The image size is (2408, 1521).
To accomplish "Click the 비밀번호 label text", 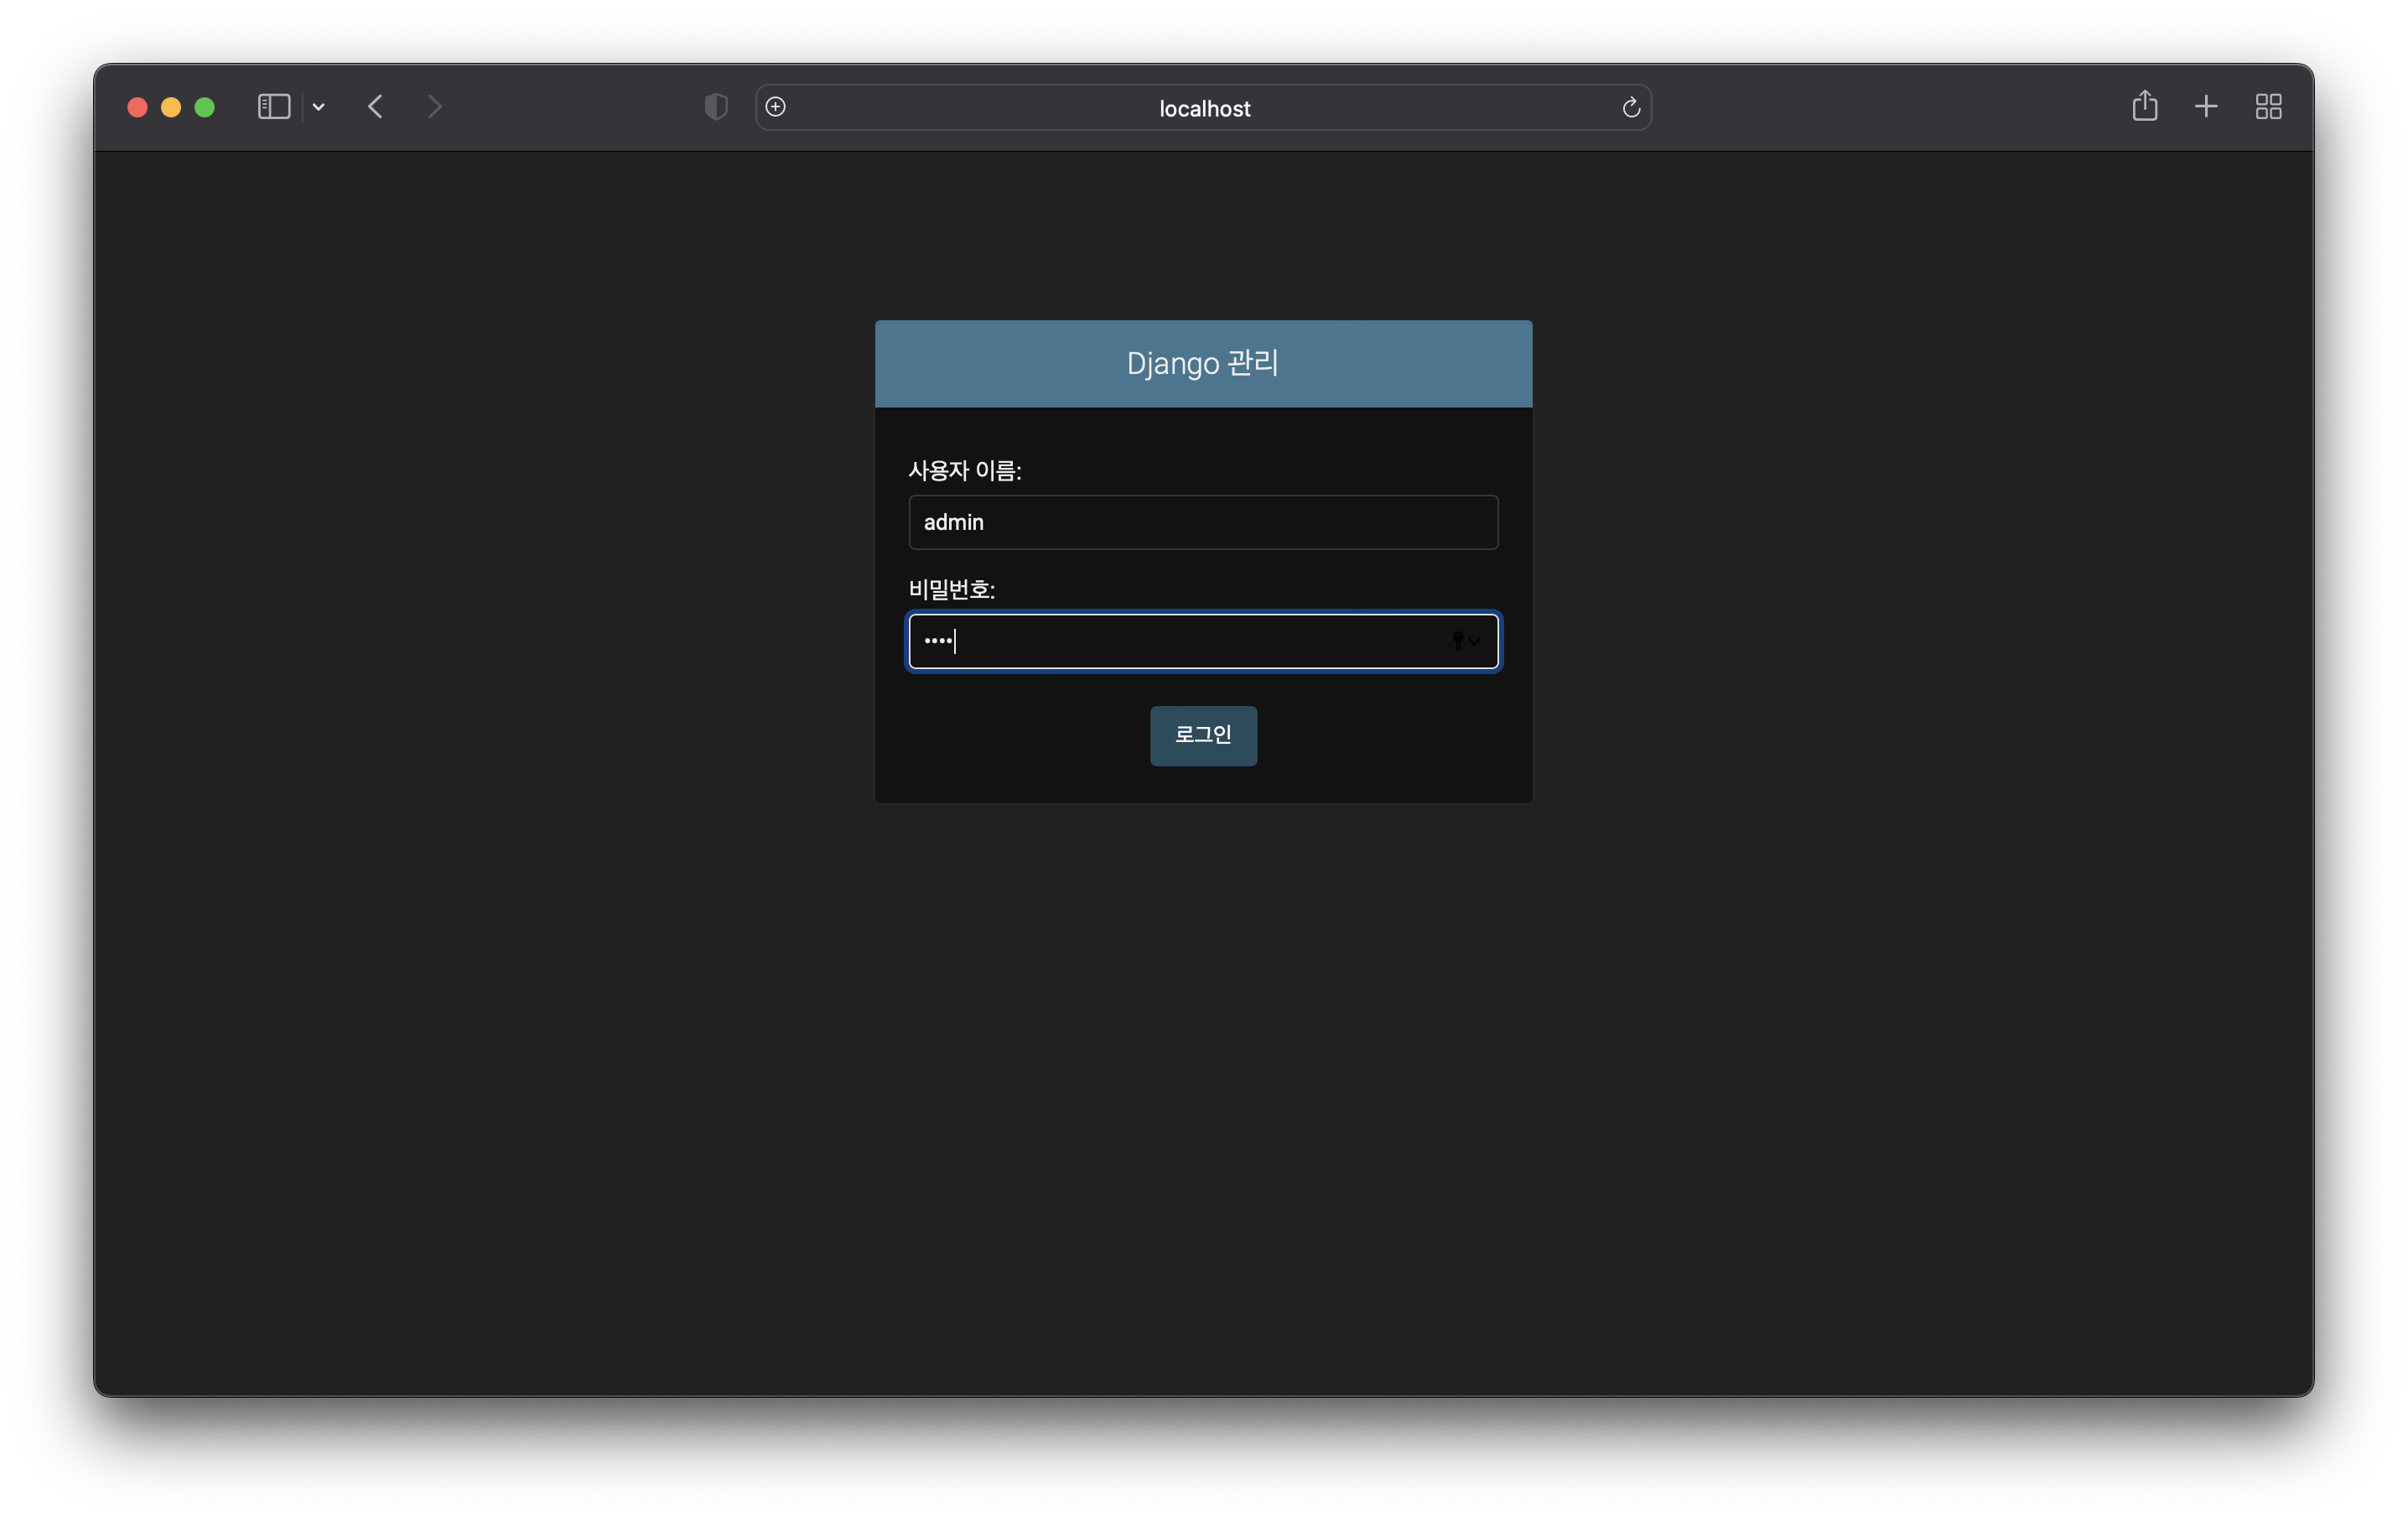I will 951,590.
